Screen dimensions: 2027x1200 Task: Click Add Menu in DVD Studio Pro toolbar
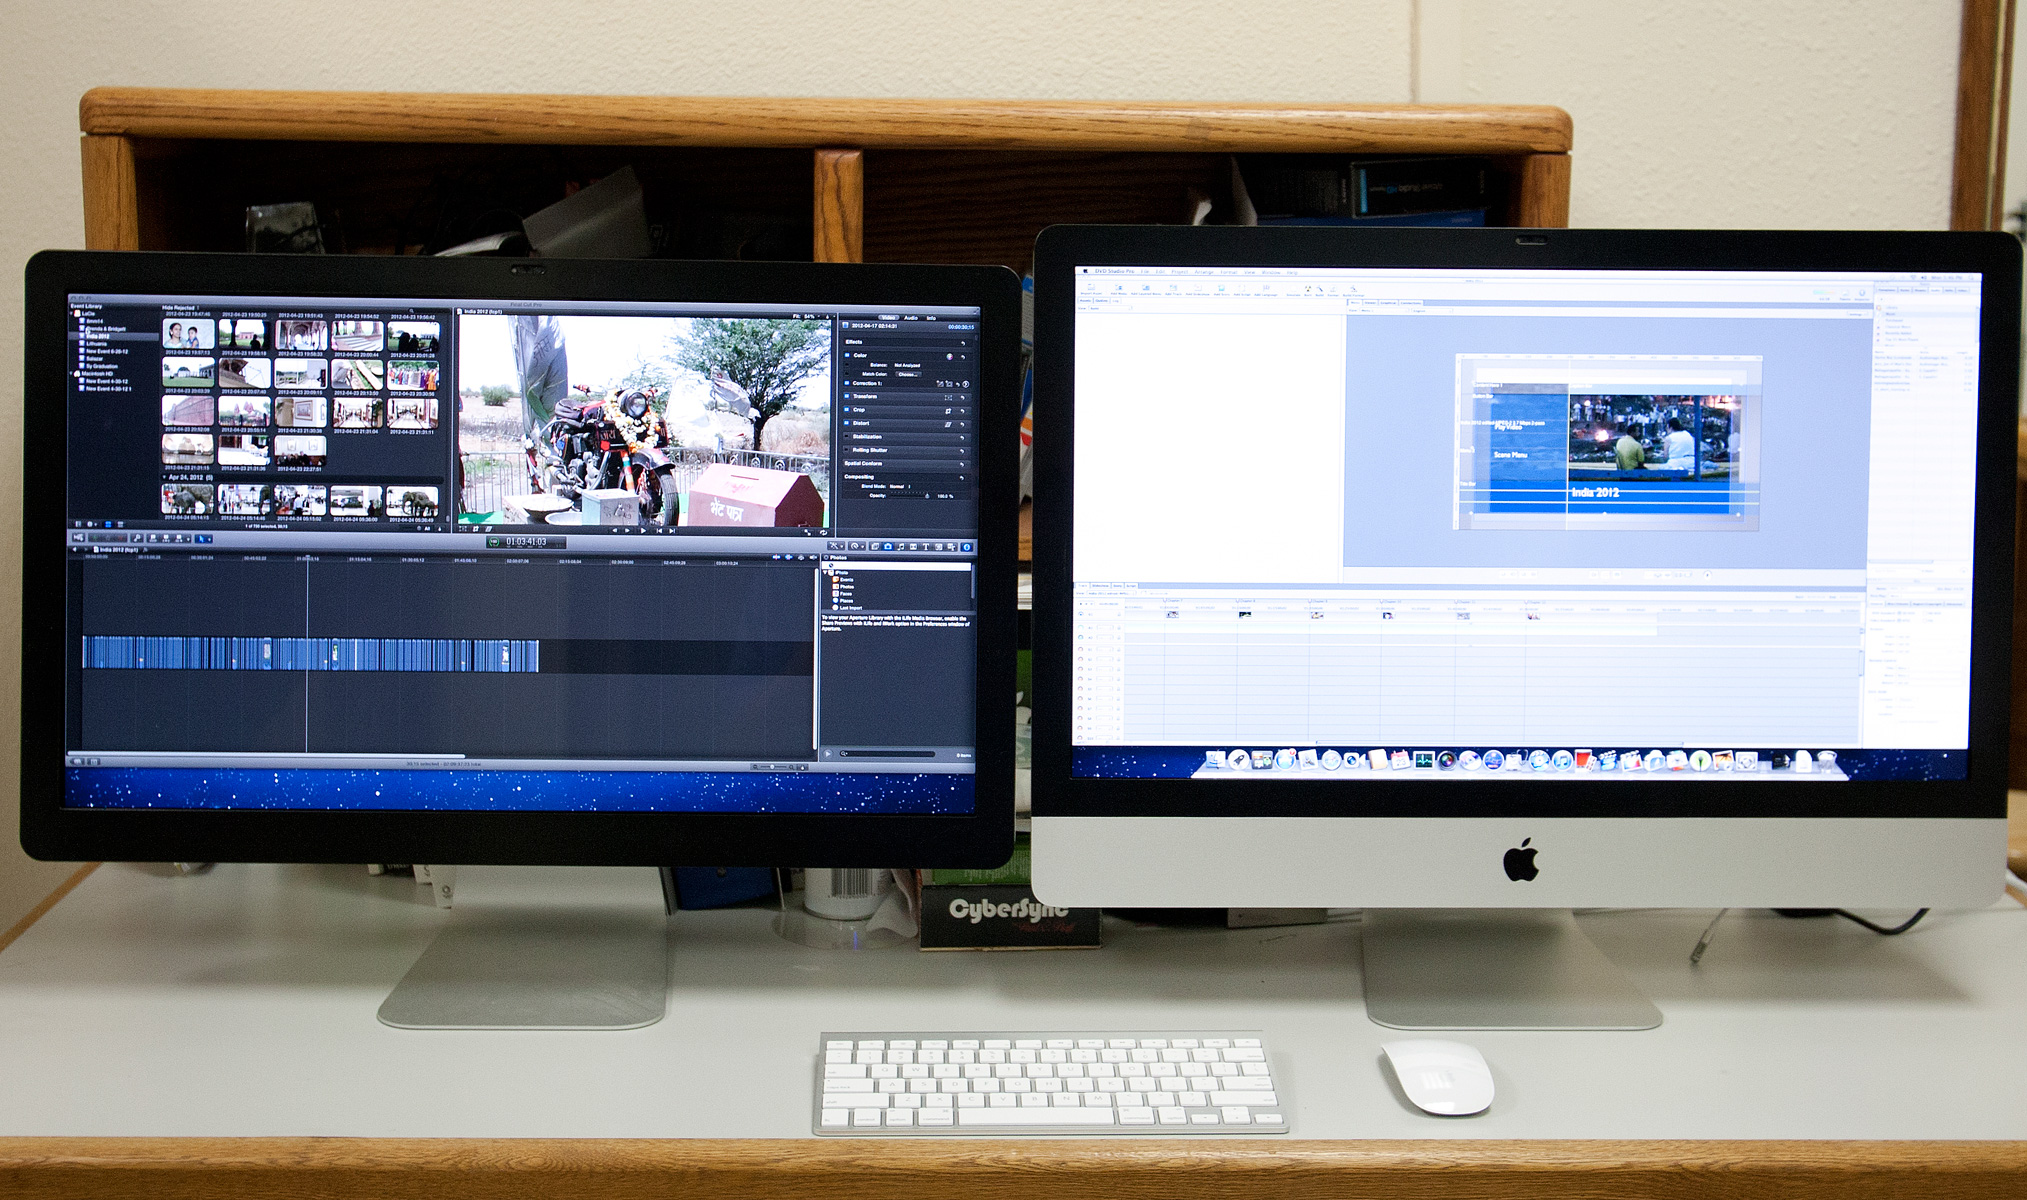1119,289
